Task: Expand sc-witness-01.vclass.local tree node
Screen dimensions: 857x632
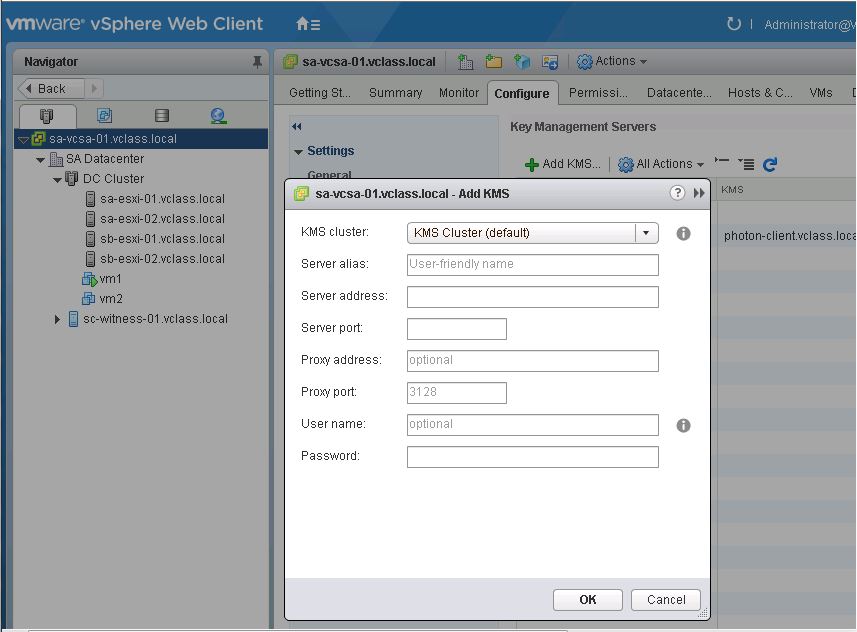Action: pos(57,319)
